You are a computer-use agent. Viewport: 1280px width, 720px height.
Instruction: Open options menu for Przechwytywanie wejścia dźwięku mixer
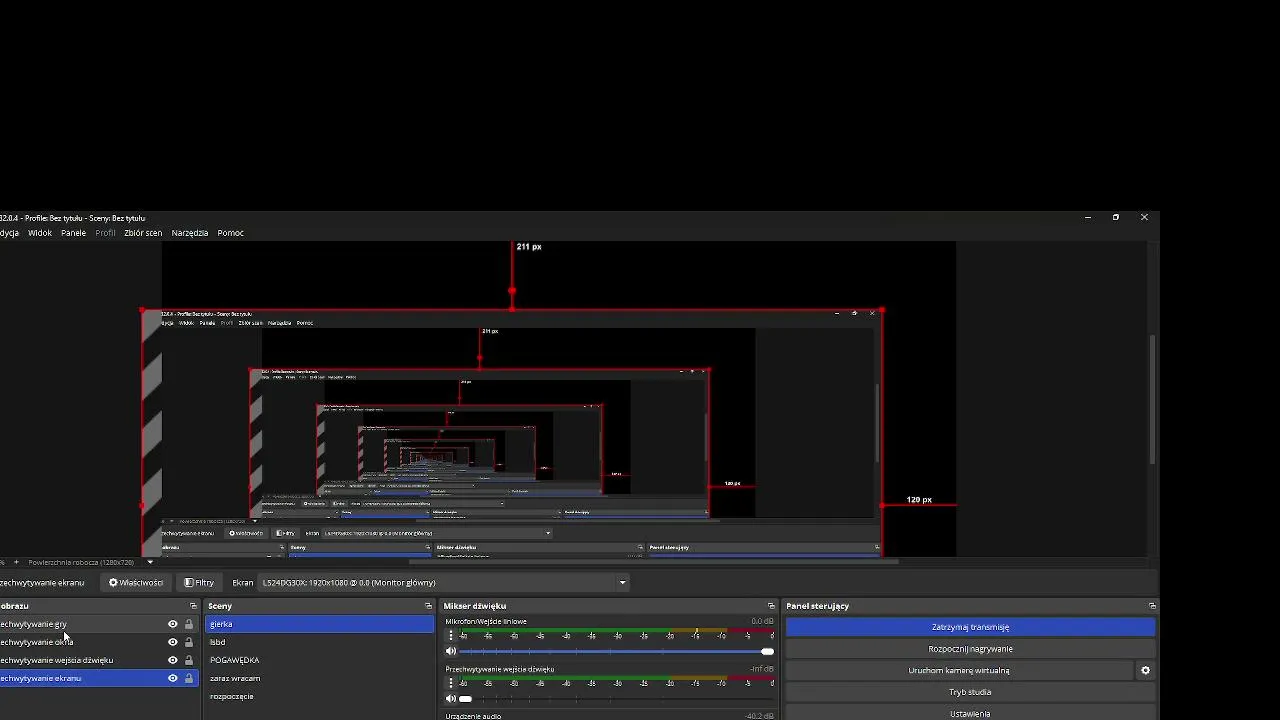coord(451,683)
